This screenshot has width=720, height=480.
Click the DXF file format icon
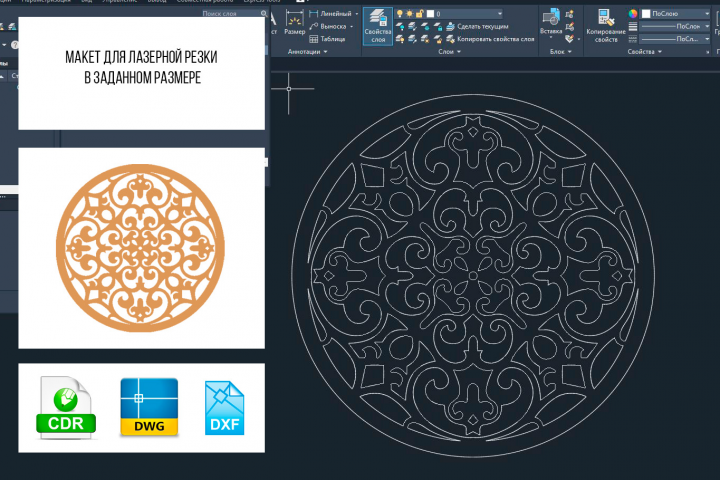pos(224,408)
